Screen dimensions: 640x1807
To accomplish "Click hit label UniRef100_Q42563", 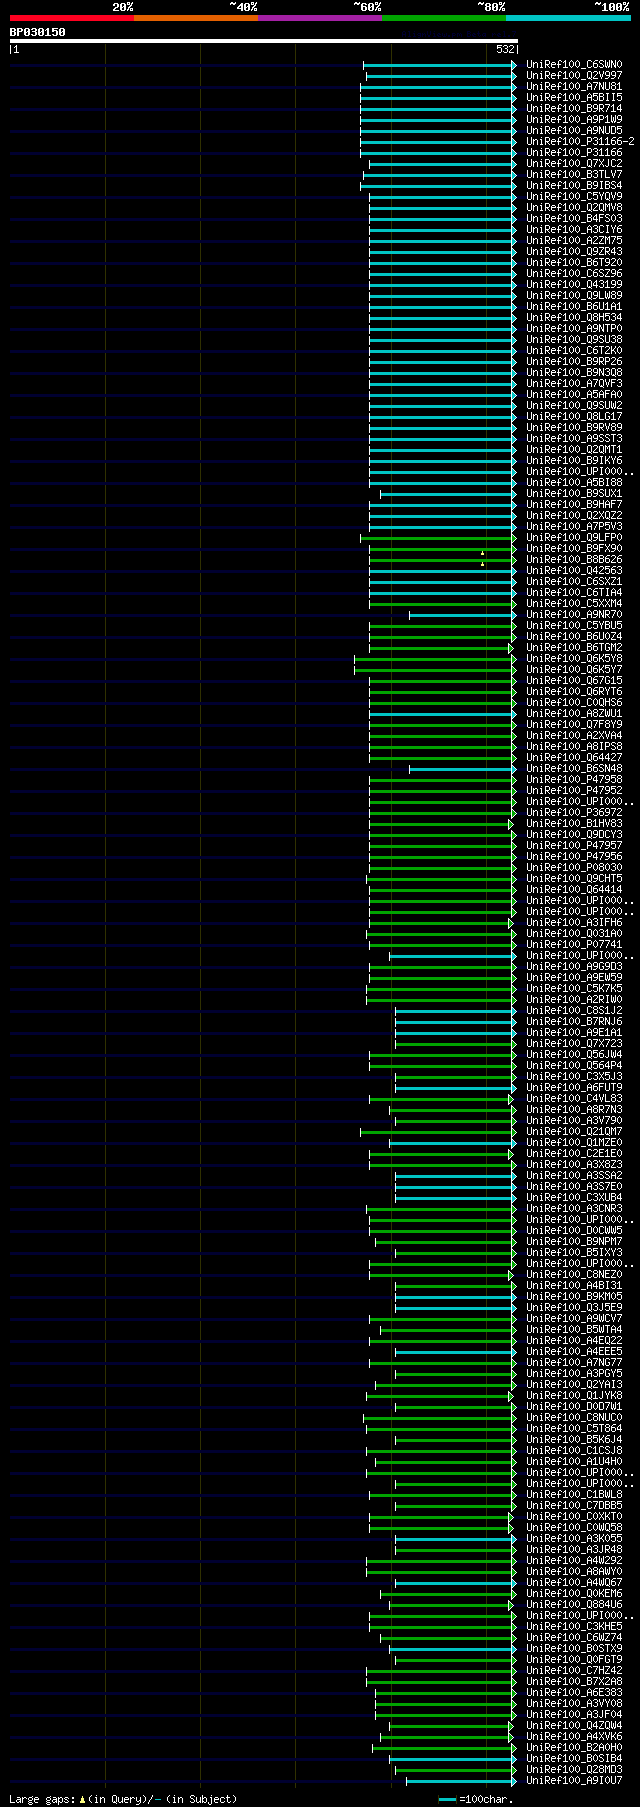I will coord(574,571).
